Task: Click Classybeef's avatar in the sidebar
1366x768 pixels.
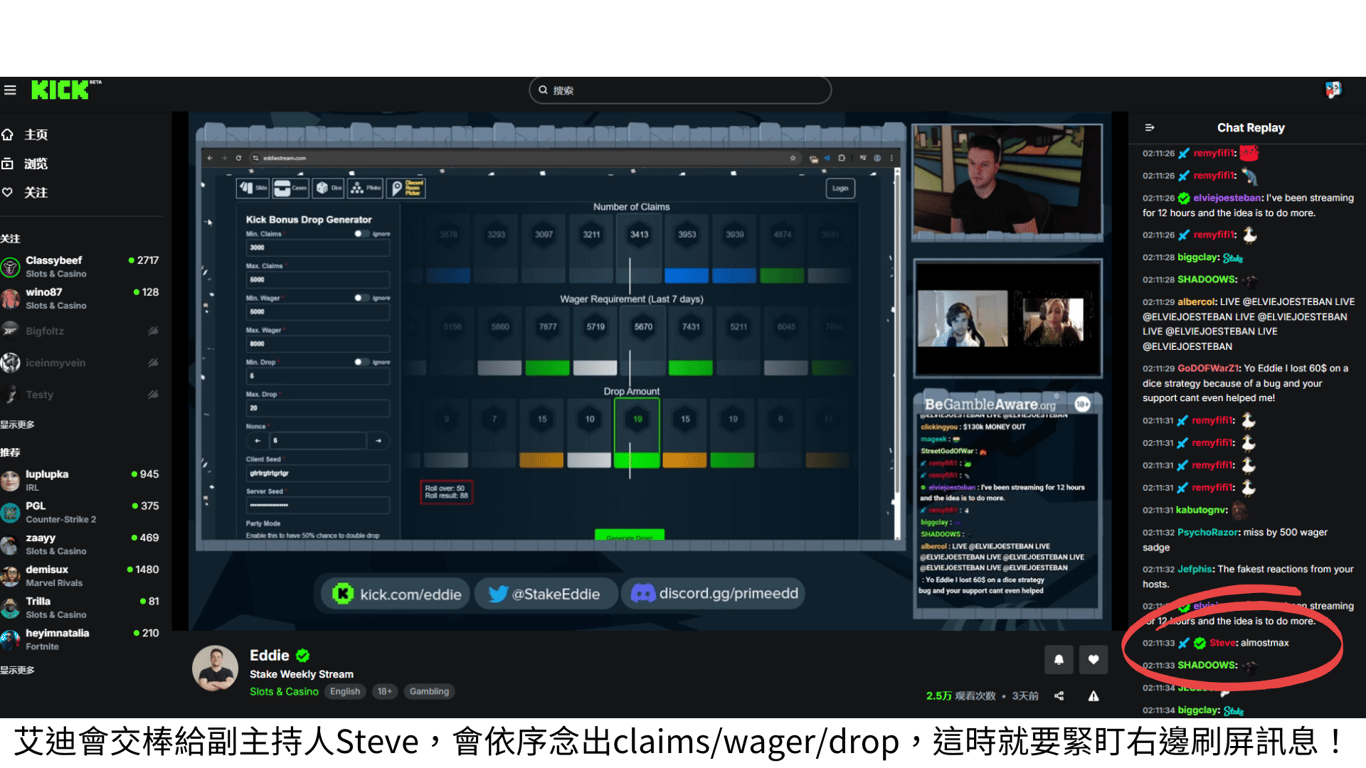Action: (10, 267)
